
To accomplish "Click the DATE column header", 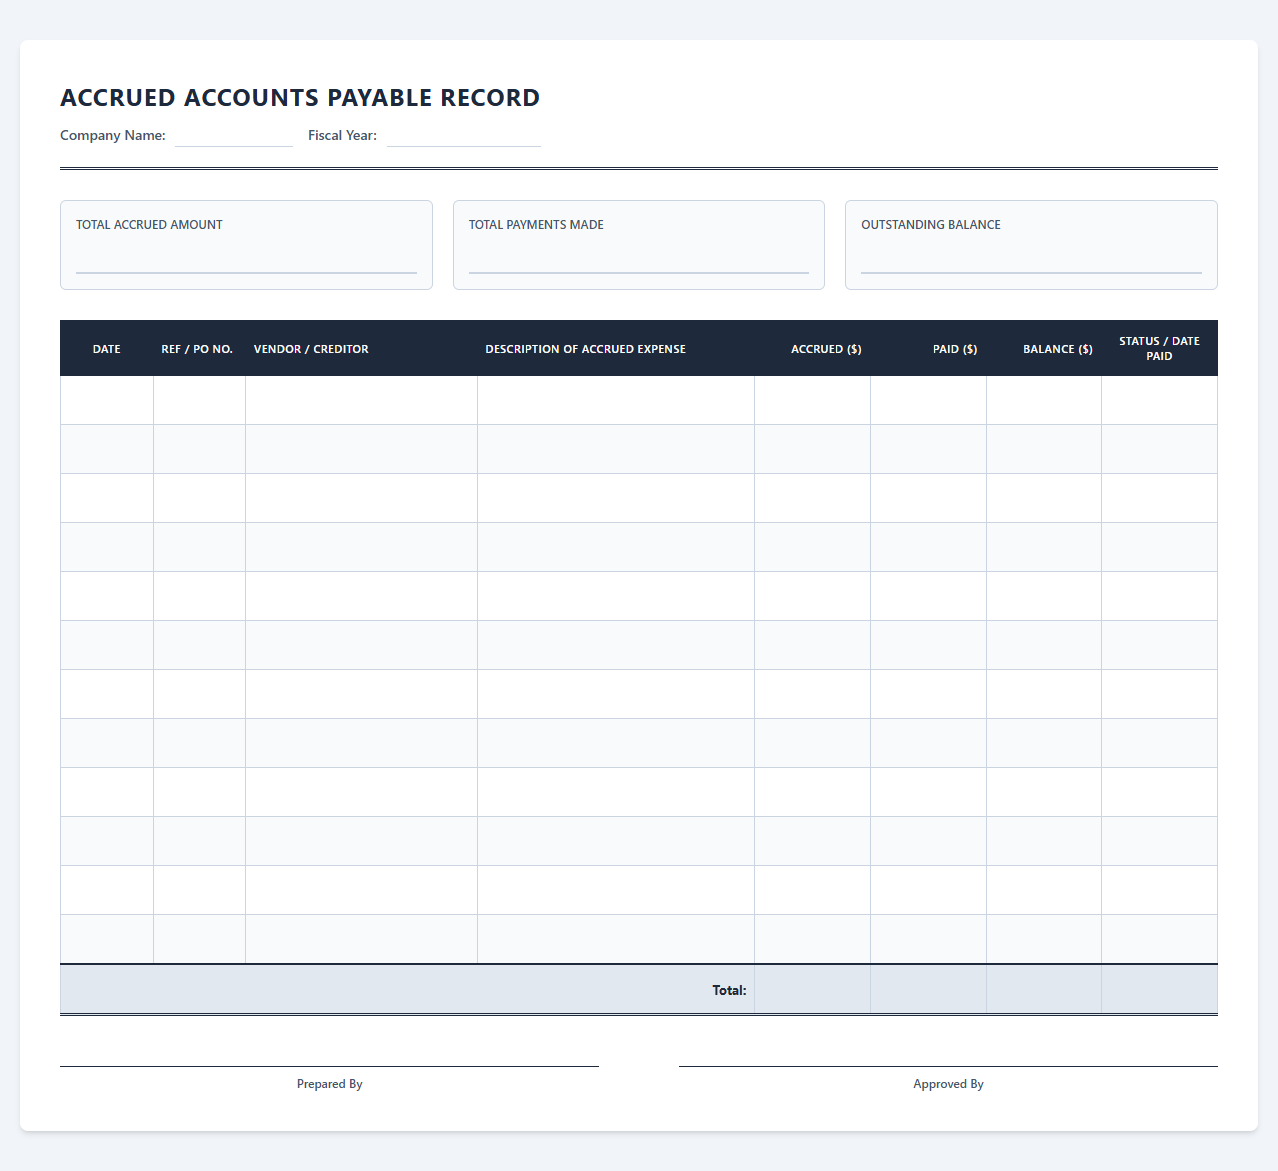I will [x=107, y=349].
